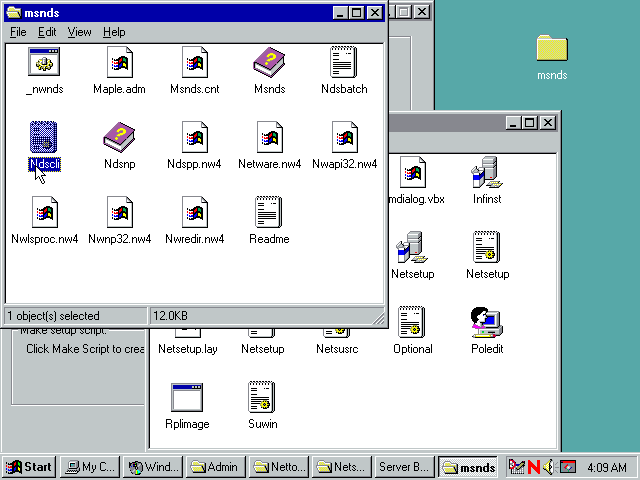The height and width of the screenshot is (480, 640).
Task: Click the msnds window resize grip
Action: pos(378,318)
